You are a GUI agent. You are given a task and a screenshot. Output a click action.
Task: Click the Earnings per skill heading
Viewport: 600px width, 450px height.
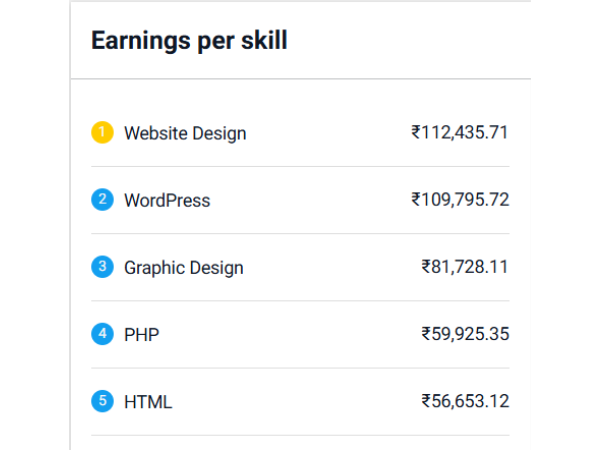189,40
